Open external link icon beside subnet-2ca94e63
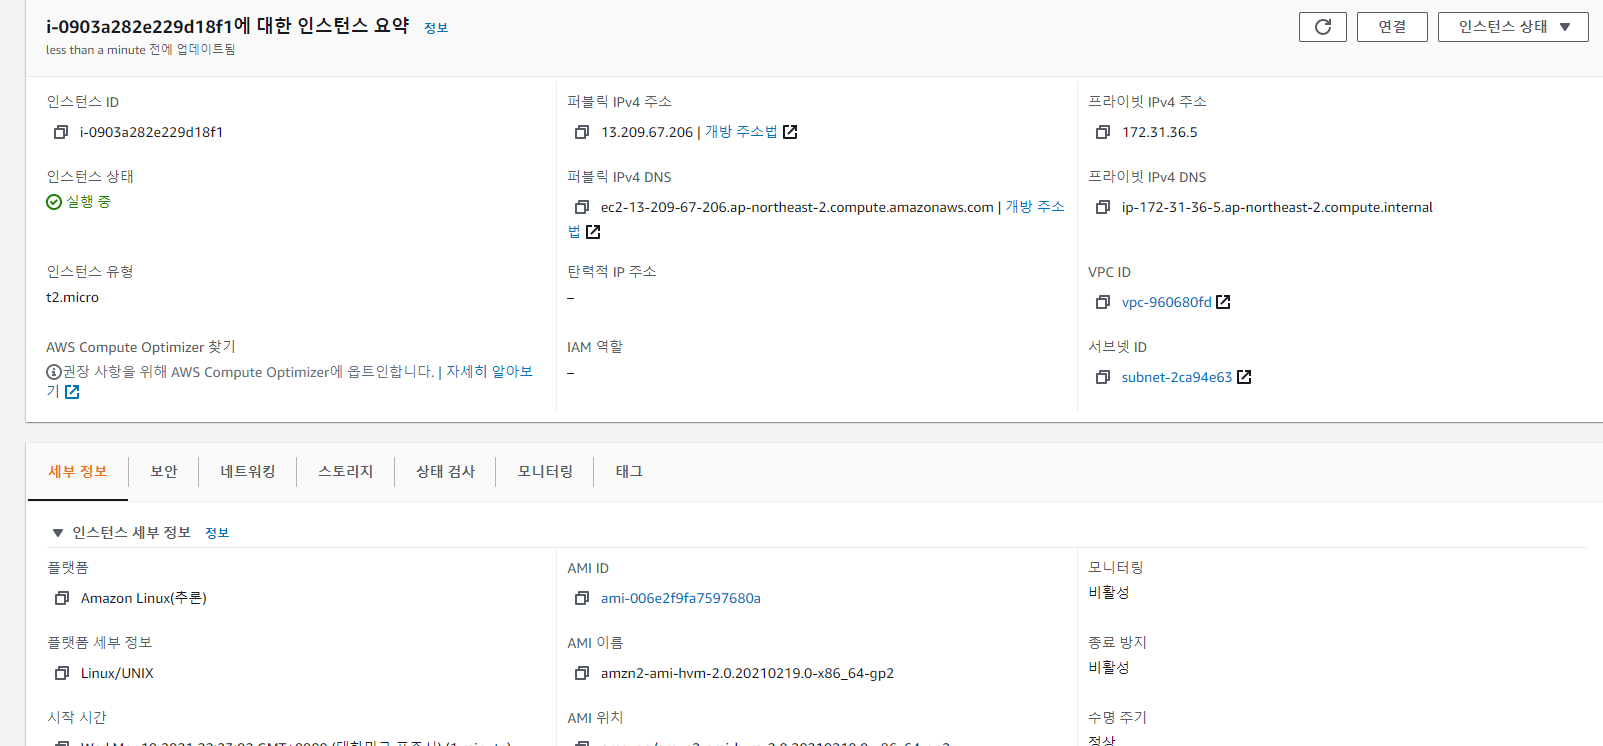This screenshot has width=1603, height=746. pyautogui.click(x=1244, y=377)
